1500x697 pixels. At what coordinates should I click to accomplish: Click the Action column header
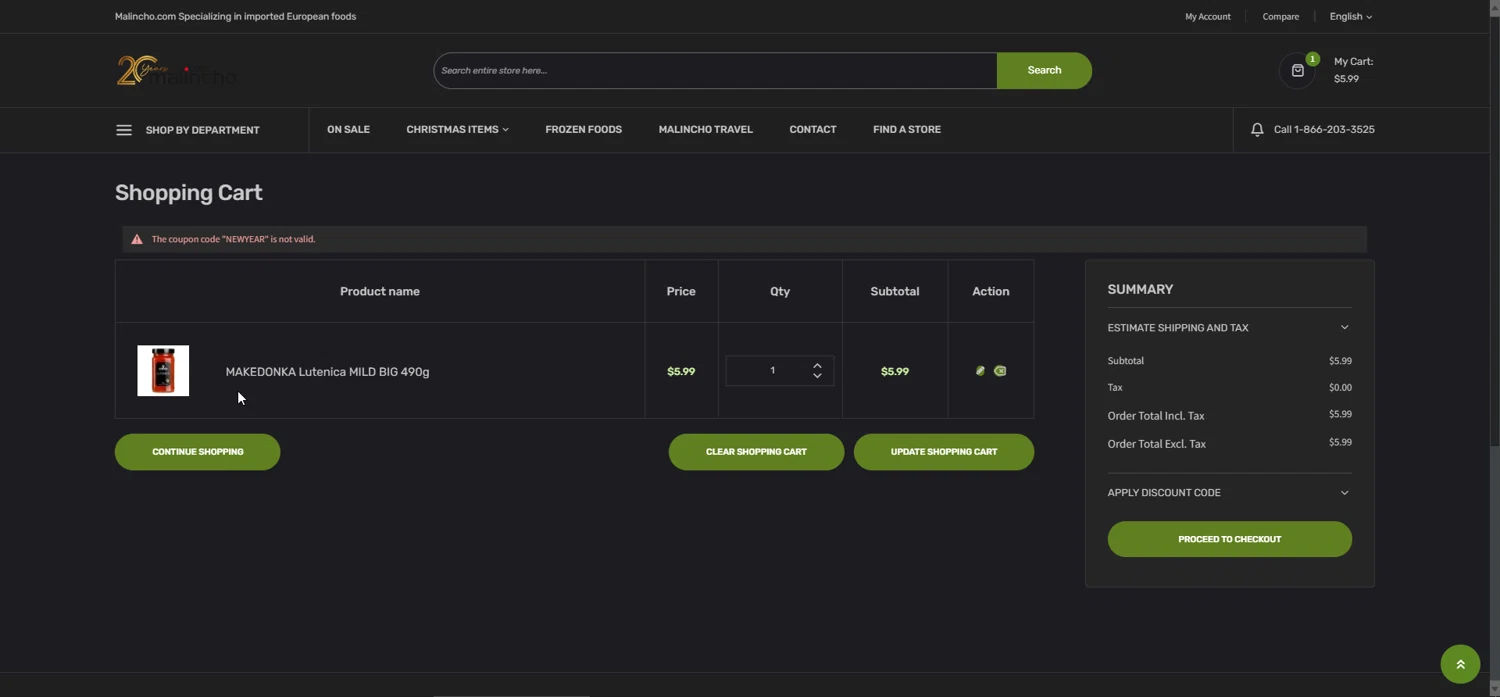[x=991, y=291]
